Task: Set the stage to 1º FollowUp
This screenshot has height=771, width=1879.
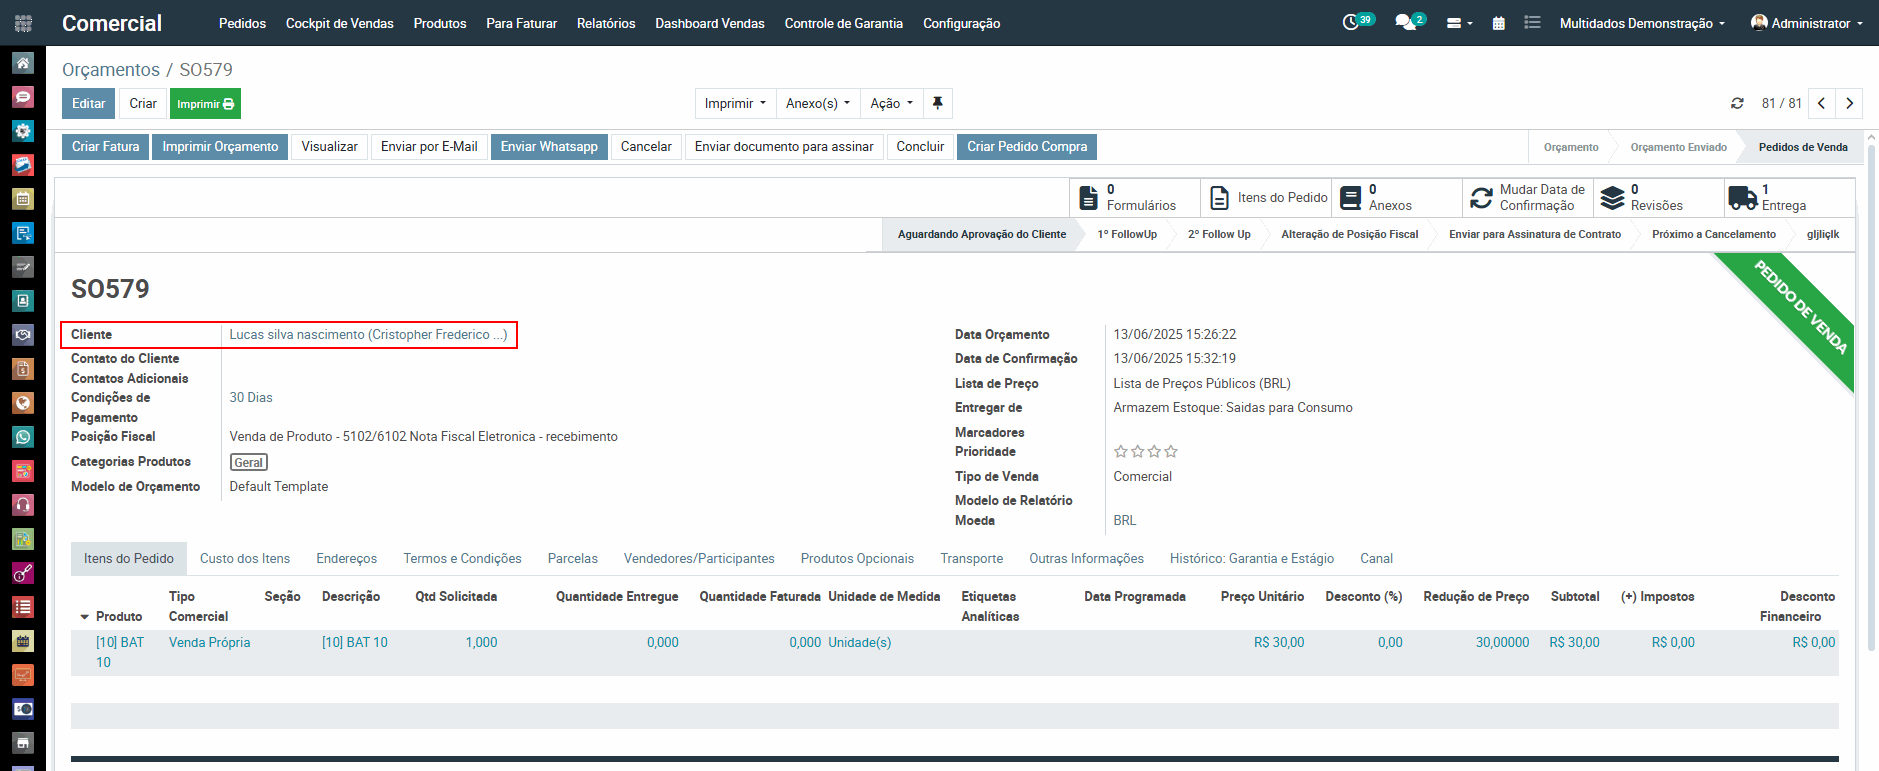Action: pos(1126,234)
